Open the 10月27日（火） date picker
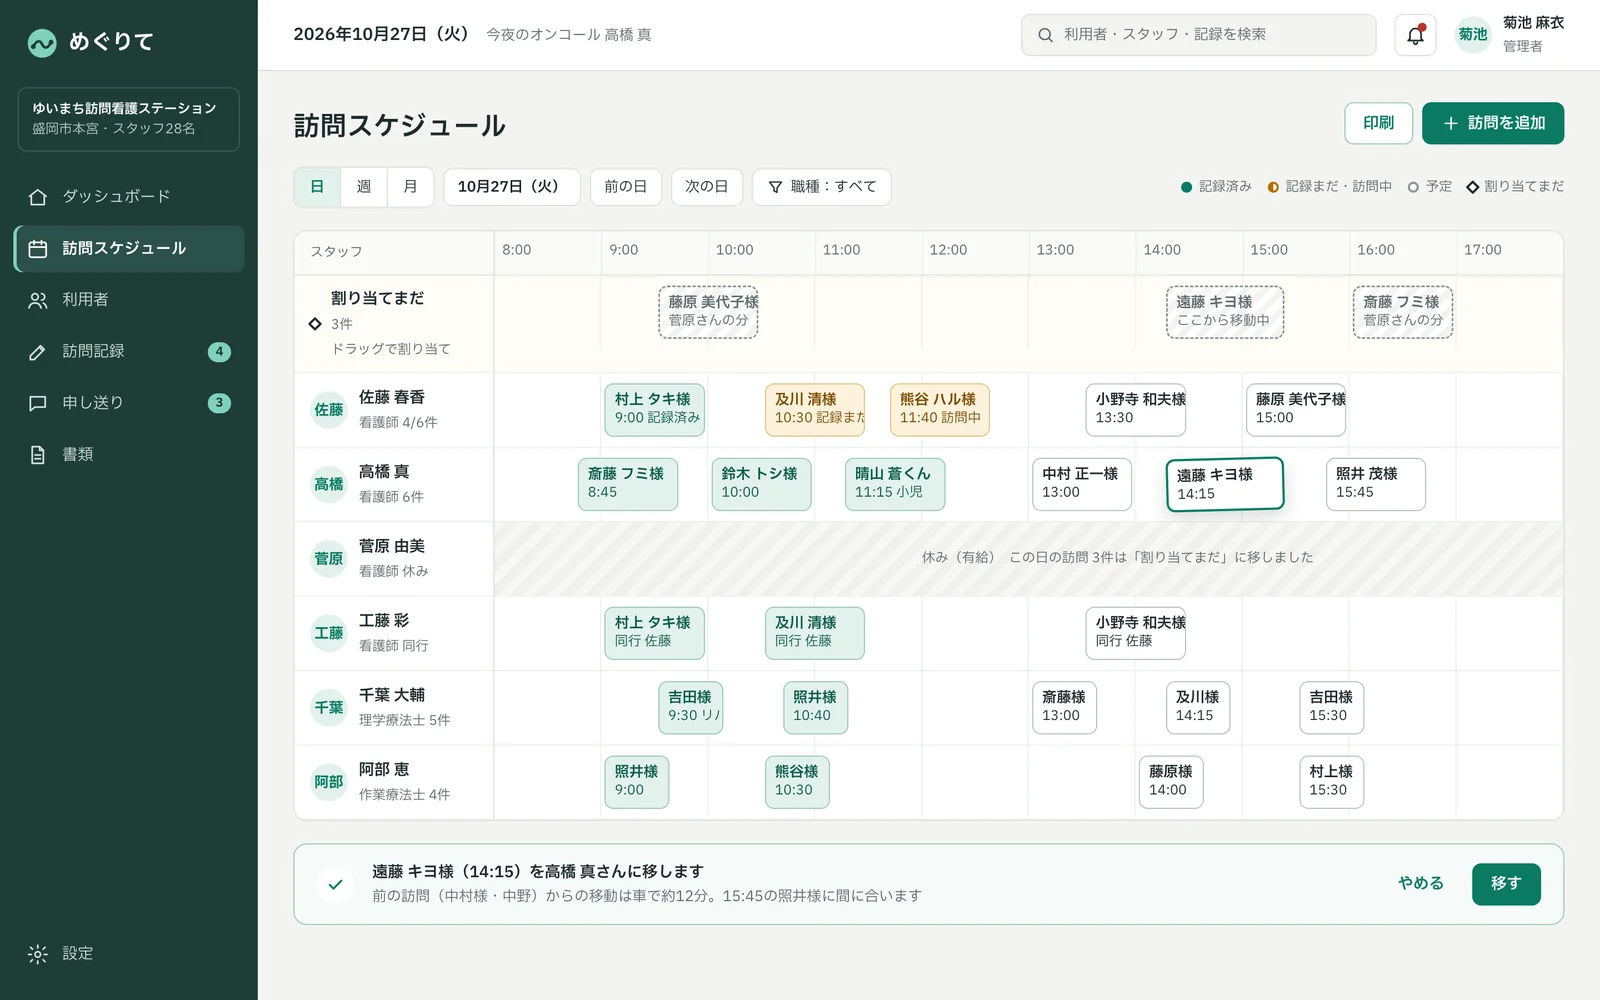 [512, 187]
